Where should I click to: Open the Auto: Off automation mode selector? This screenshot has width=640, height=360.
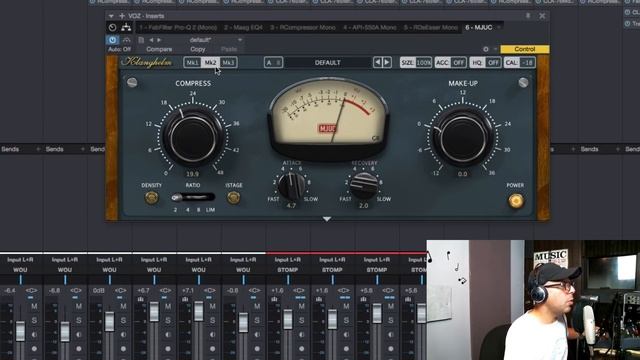[x=120, y=49]
